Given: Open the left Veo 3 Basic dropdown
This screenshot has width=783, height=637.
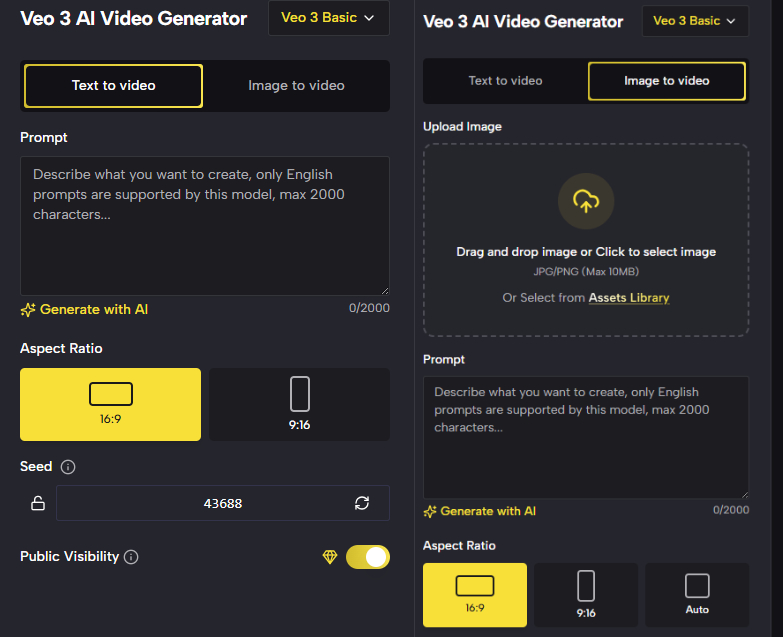Looking at the screenshot, I should tap(328, 18).
